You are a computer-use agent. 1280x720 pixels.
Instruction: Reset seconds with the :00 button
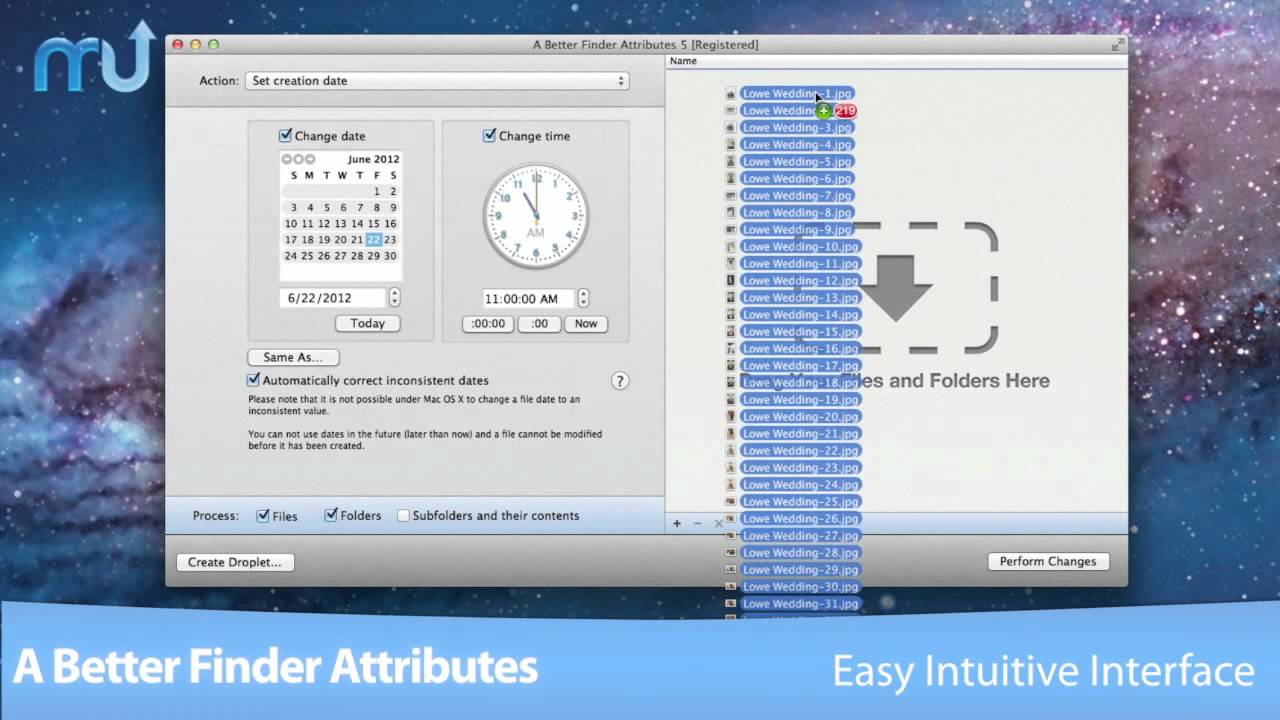539,324
